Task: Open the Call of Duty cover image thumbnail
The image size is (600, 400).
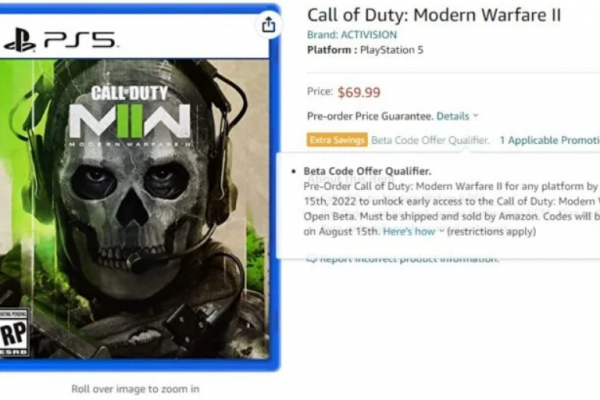Action: 135,187
